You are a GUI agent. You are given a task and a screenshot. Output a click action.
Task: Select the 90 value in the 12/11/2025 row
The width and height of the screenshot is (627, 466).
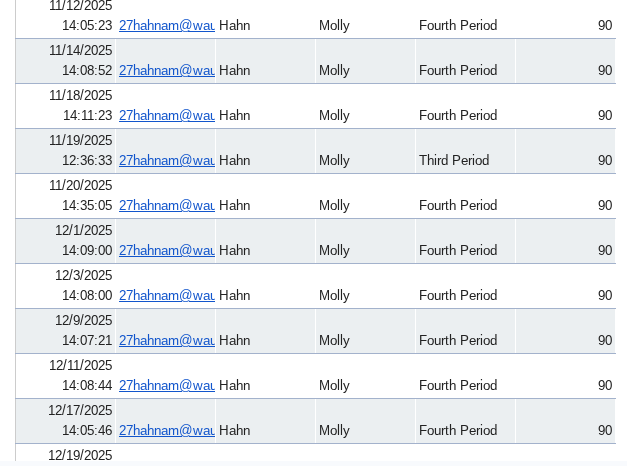(x=604, y=386)
